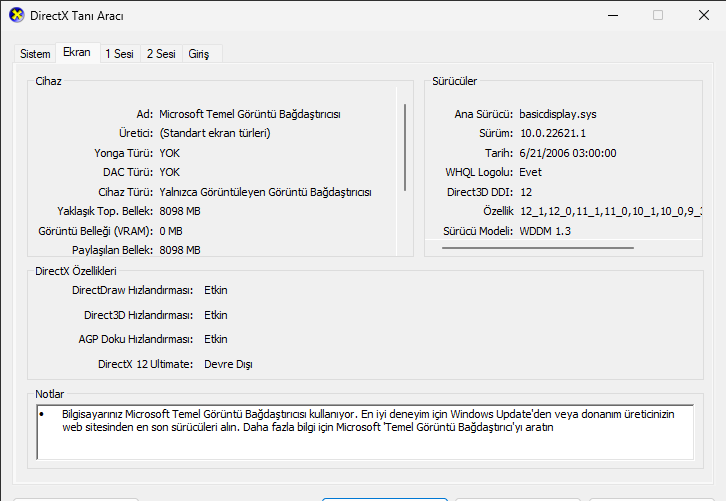The image size is (726, 501).
Task: Click the feature levels list 12_1,12_0
Action: (611, 211)
